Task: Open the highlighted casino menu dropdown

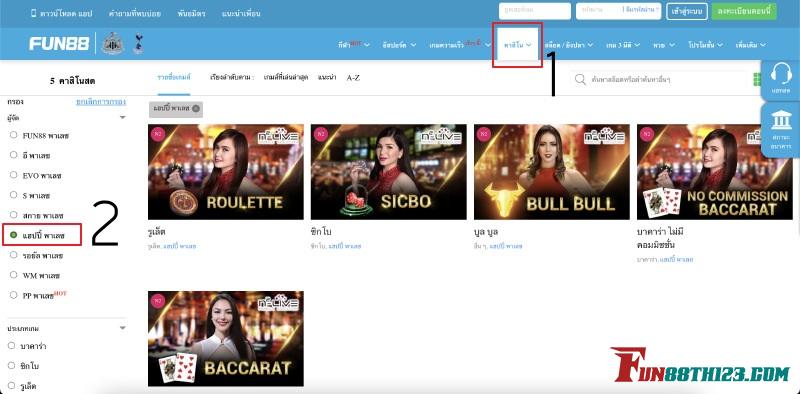Action: (x=517, y=45)
